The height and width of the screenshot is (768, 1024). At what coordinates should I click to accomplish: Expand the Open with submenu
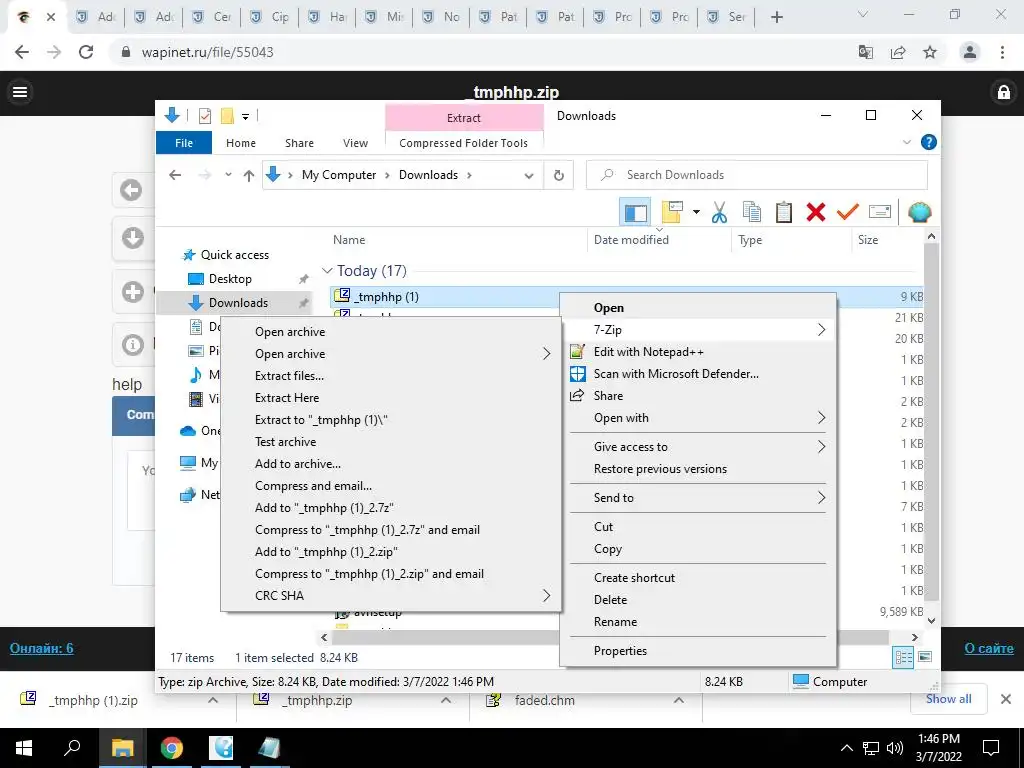point(698,418)
